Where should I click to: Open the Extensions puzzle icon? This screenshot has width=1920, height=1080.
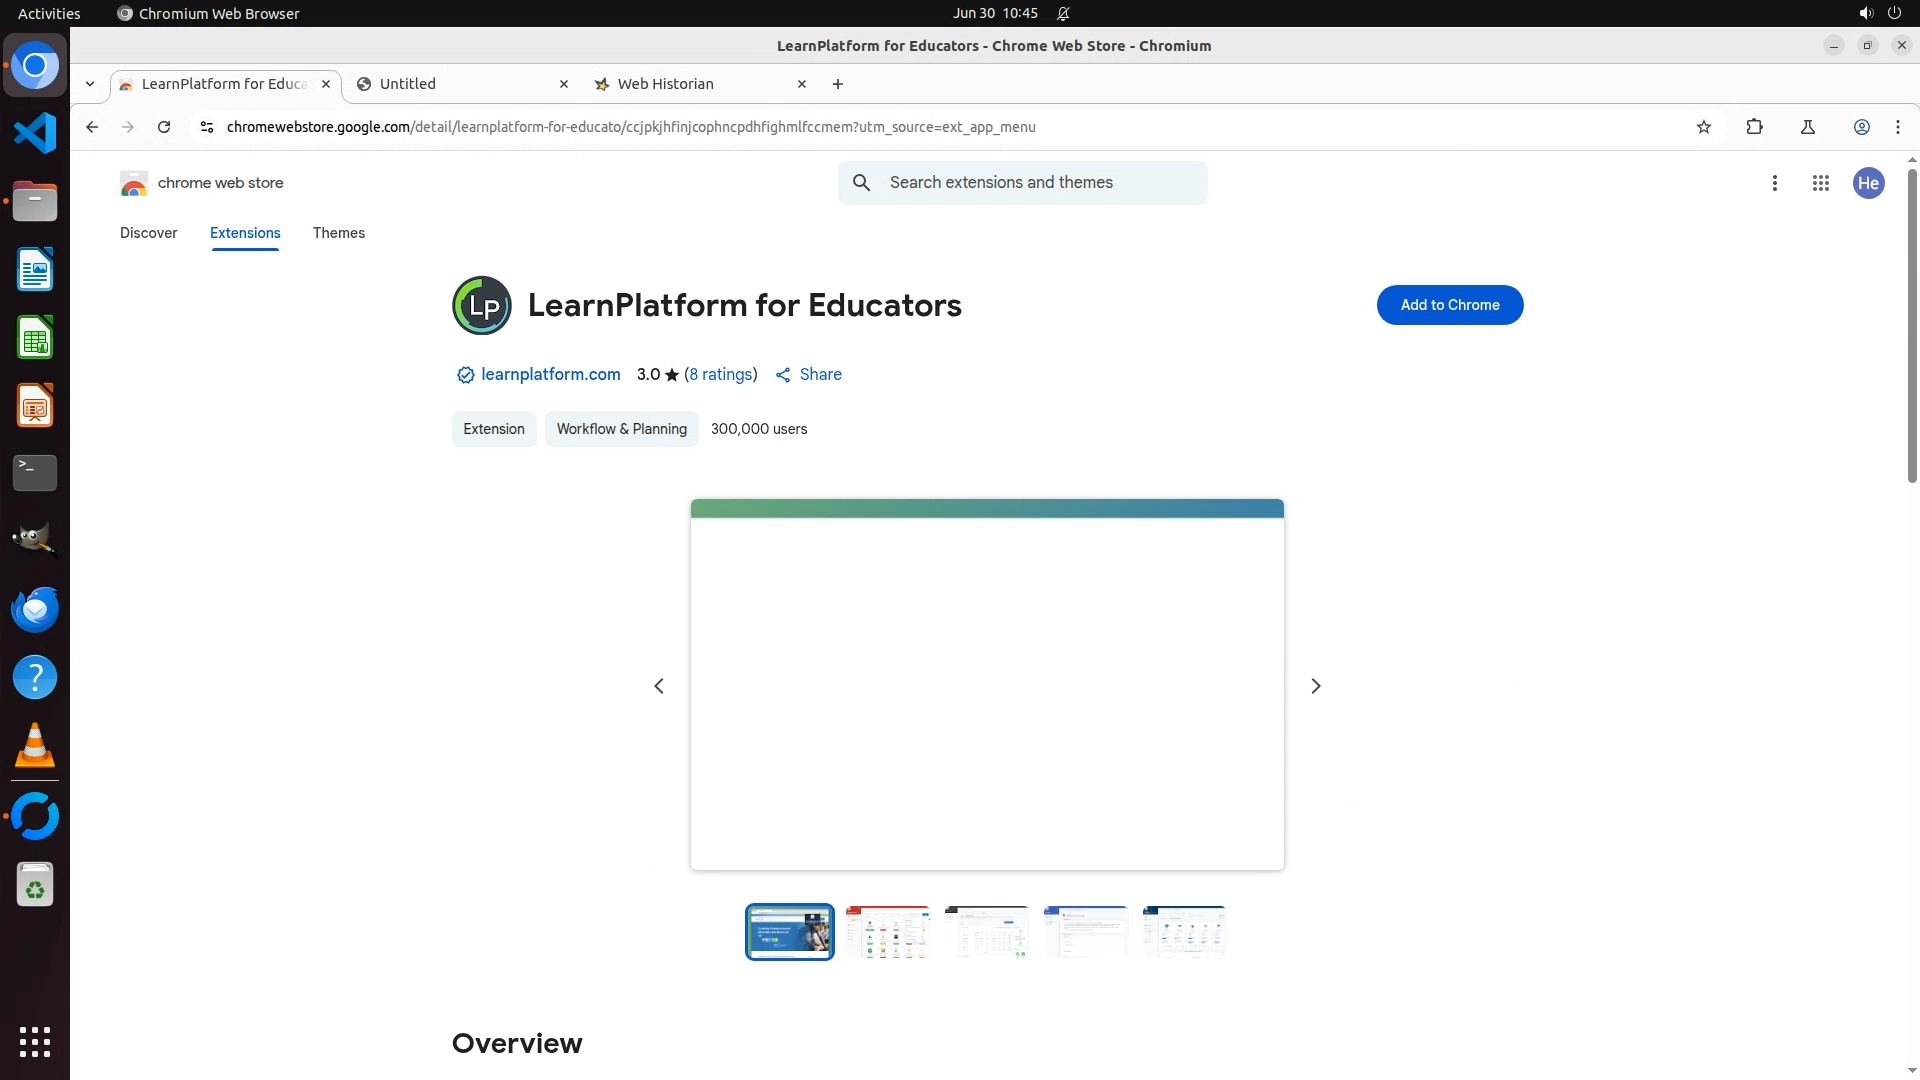coord(1754,127)
